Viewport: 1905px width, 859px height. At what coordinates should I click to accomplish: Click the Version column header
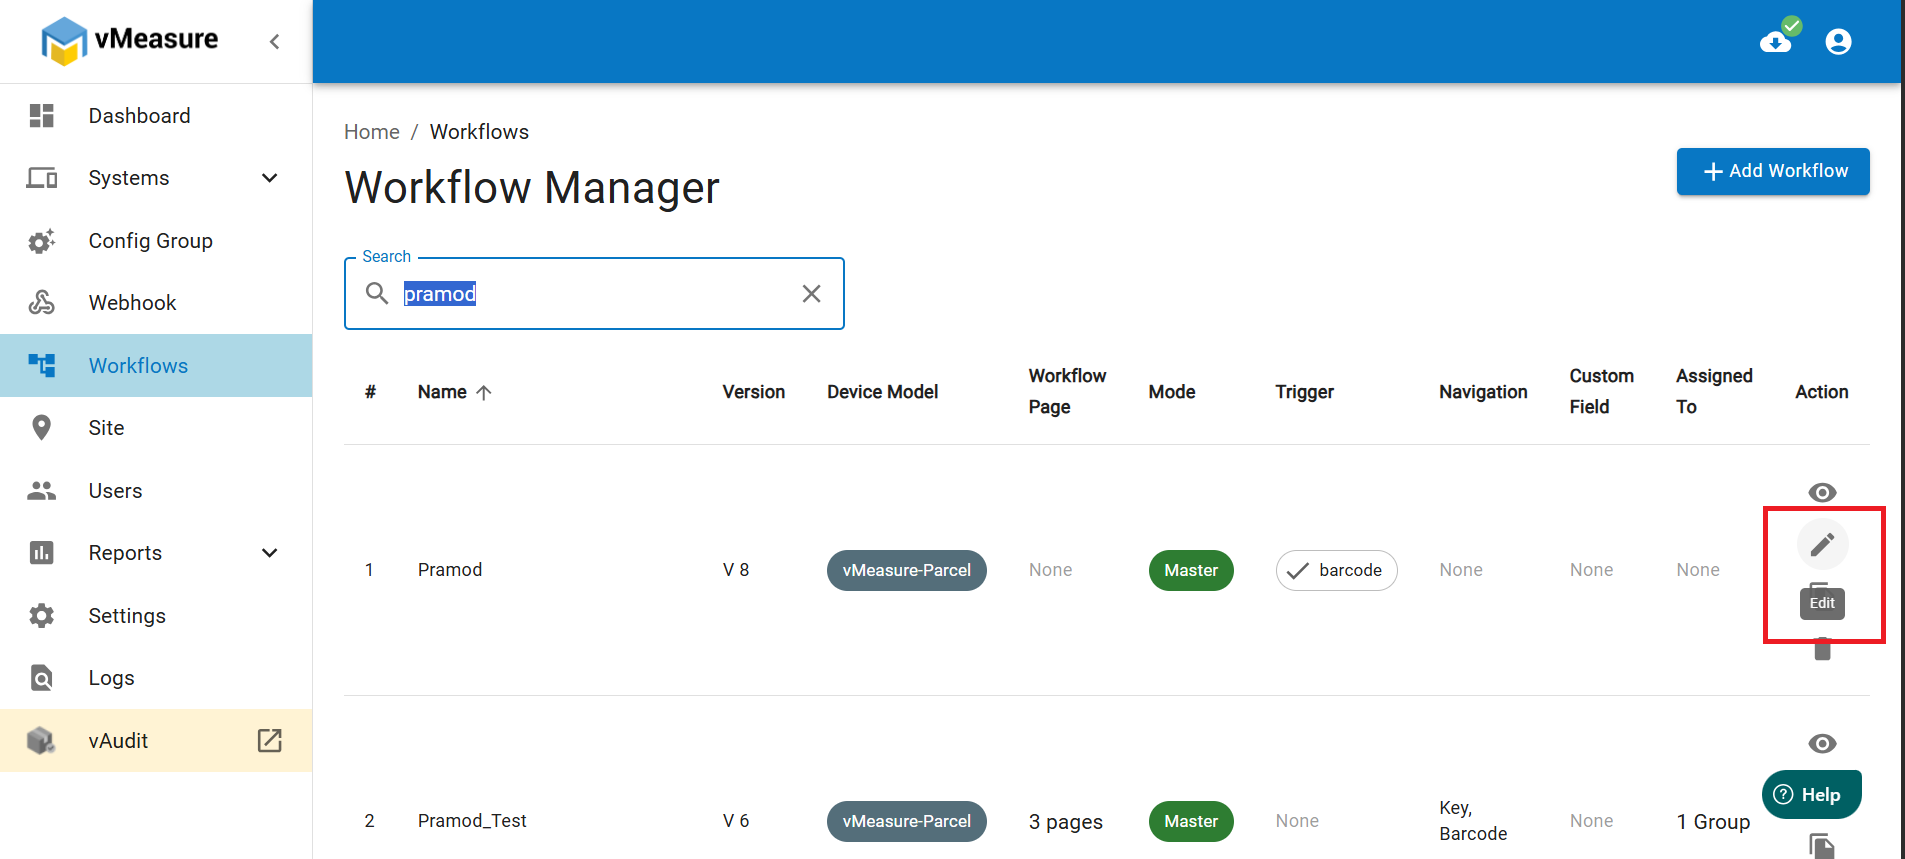tap(754, 392)
